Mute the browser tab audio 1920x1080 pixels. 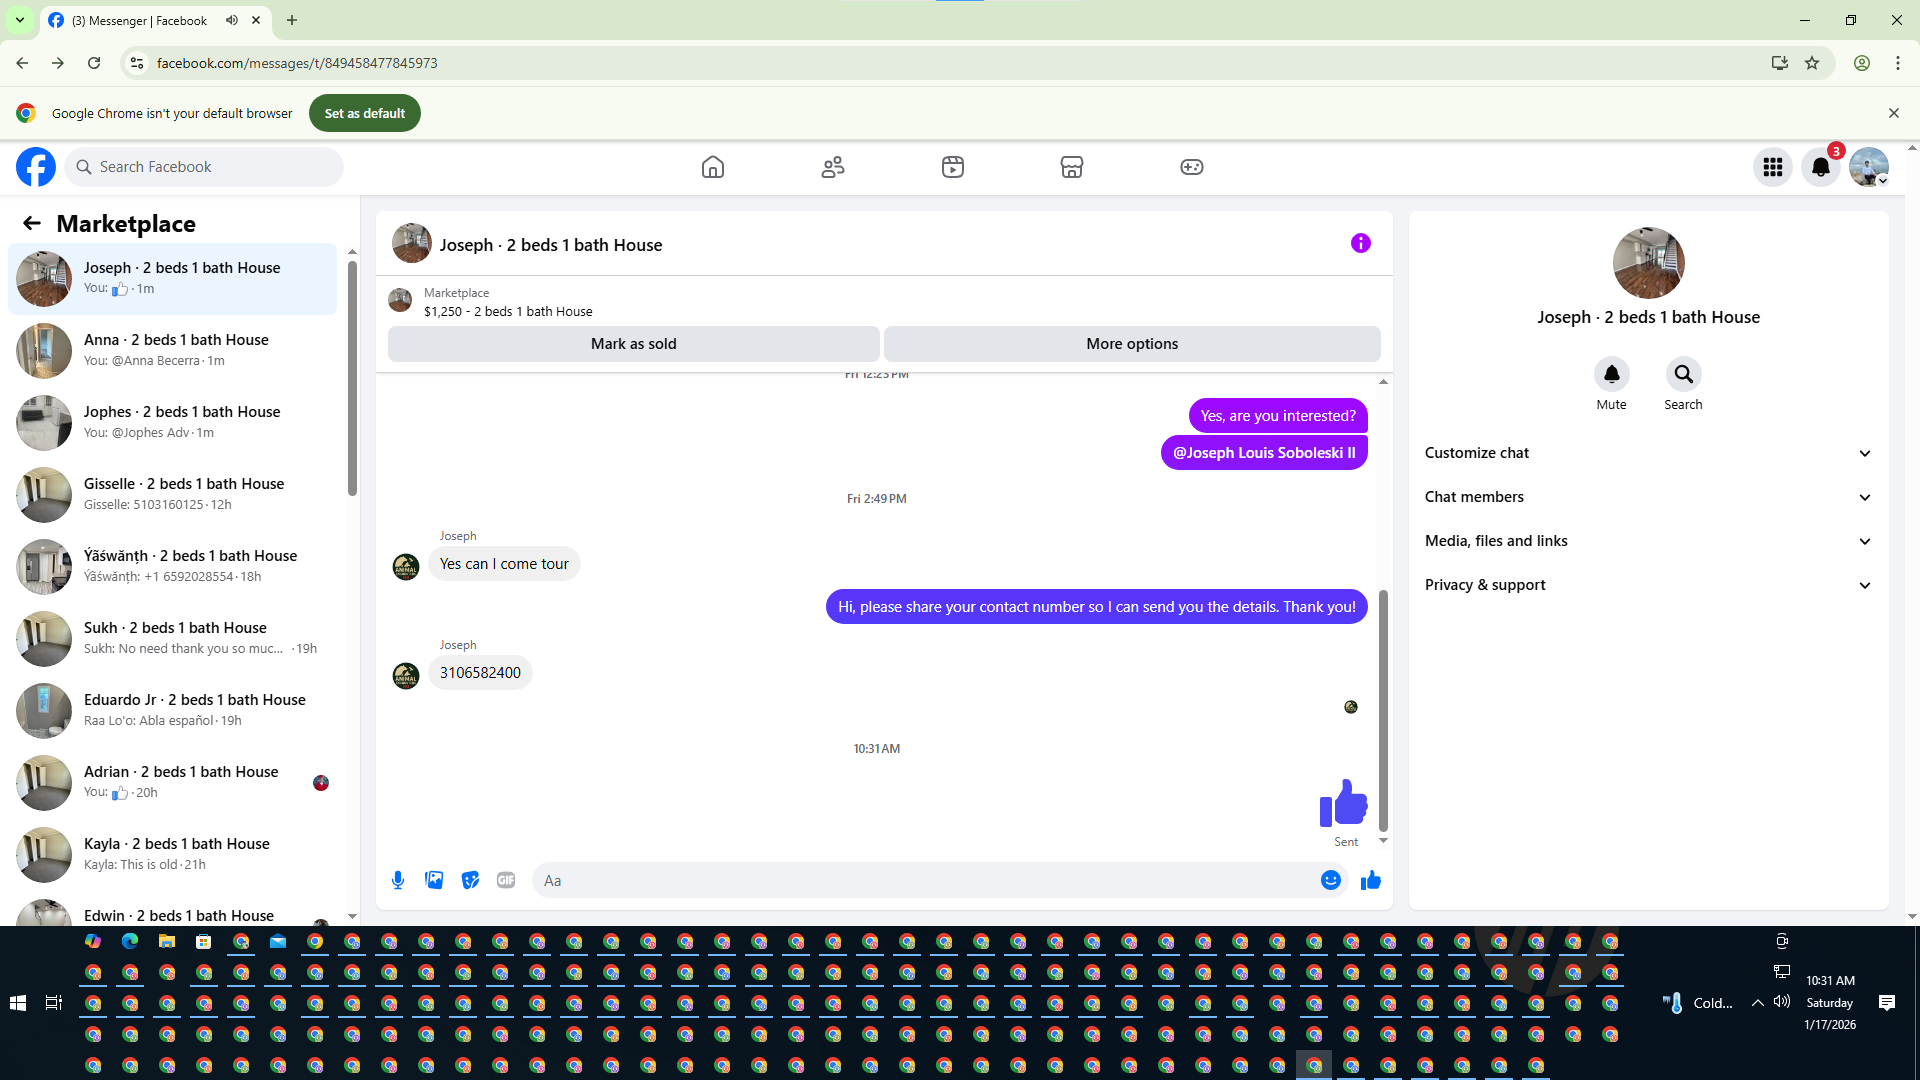tap(232, 20)
